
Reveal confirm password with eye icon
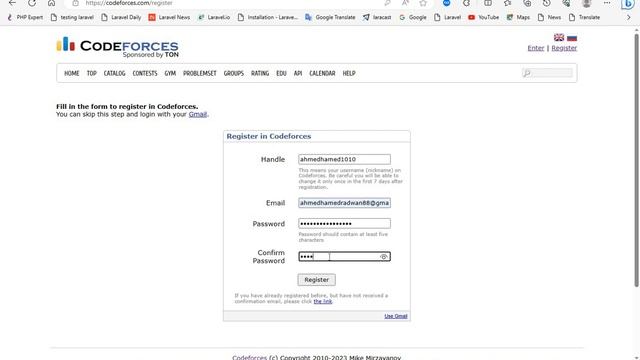pyautogui.click(x=384, y=257)
